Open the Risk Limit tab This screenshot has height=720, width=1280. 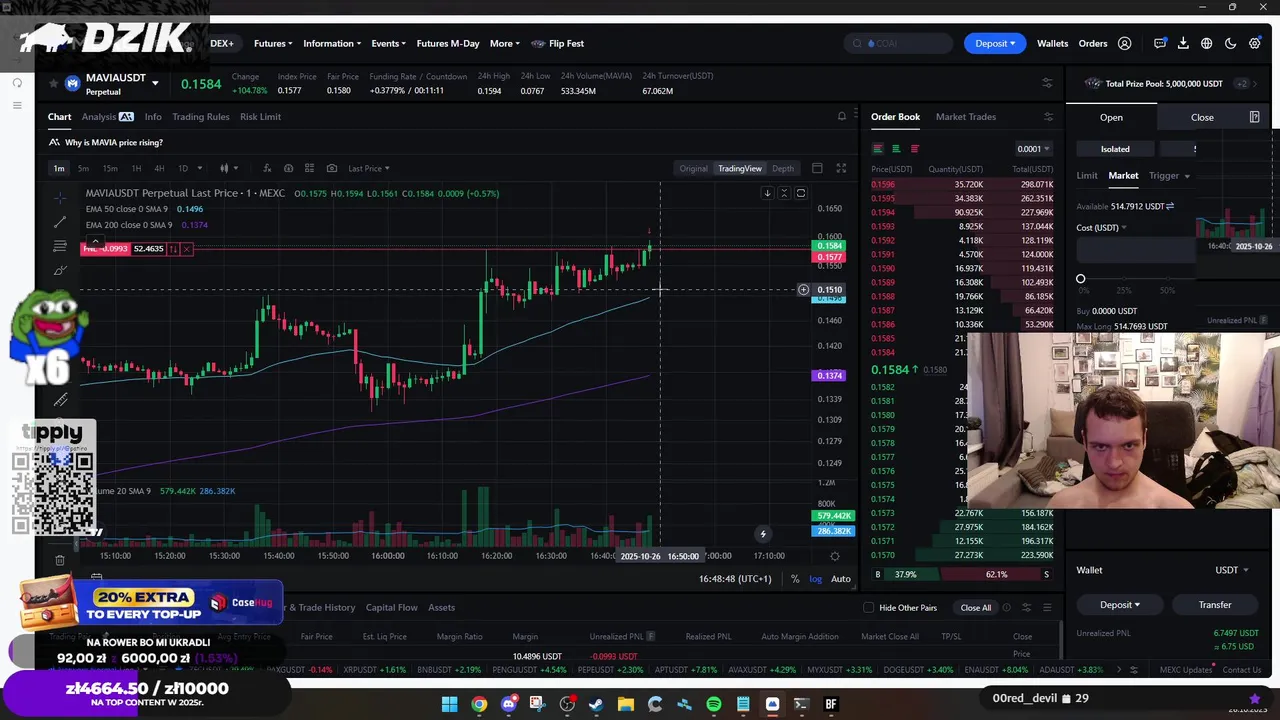click(x=260, y=117)
